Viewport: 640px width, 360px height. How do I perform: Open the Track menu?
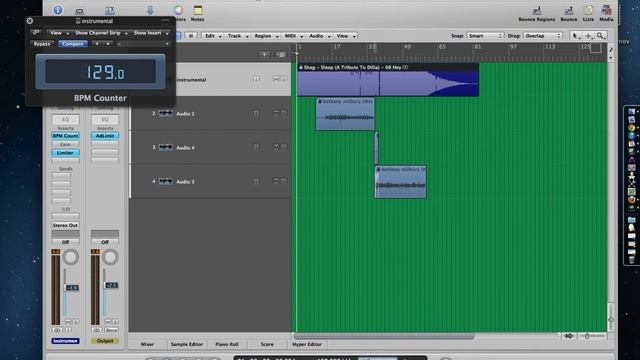237,36
